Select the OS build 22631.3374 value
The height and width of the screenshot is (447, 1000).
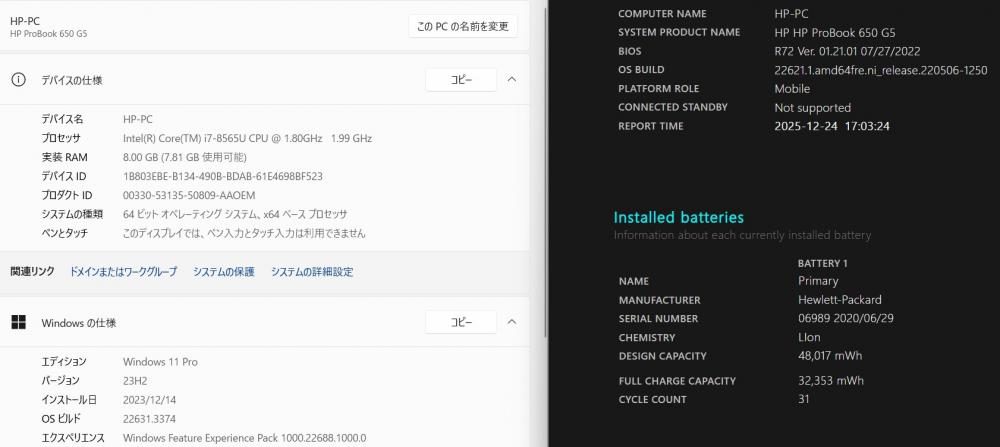click(x=149, y=419)
